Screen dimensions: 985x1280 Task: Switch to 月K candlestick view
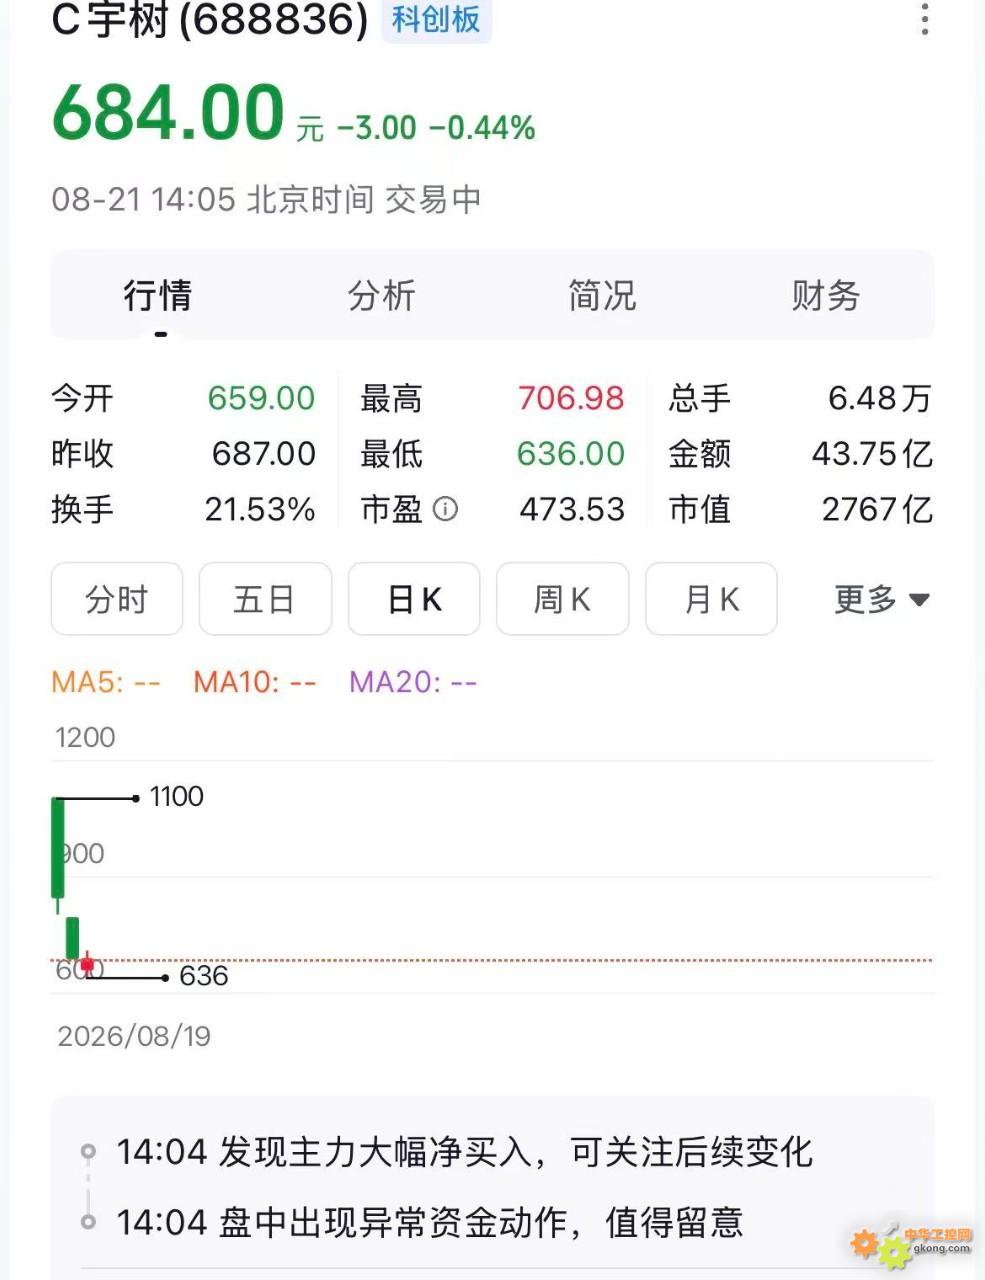(711, 599)
